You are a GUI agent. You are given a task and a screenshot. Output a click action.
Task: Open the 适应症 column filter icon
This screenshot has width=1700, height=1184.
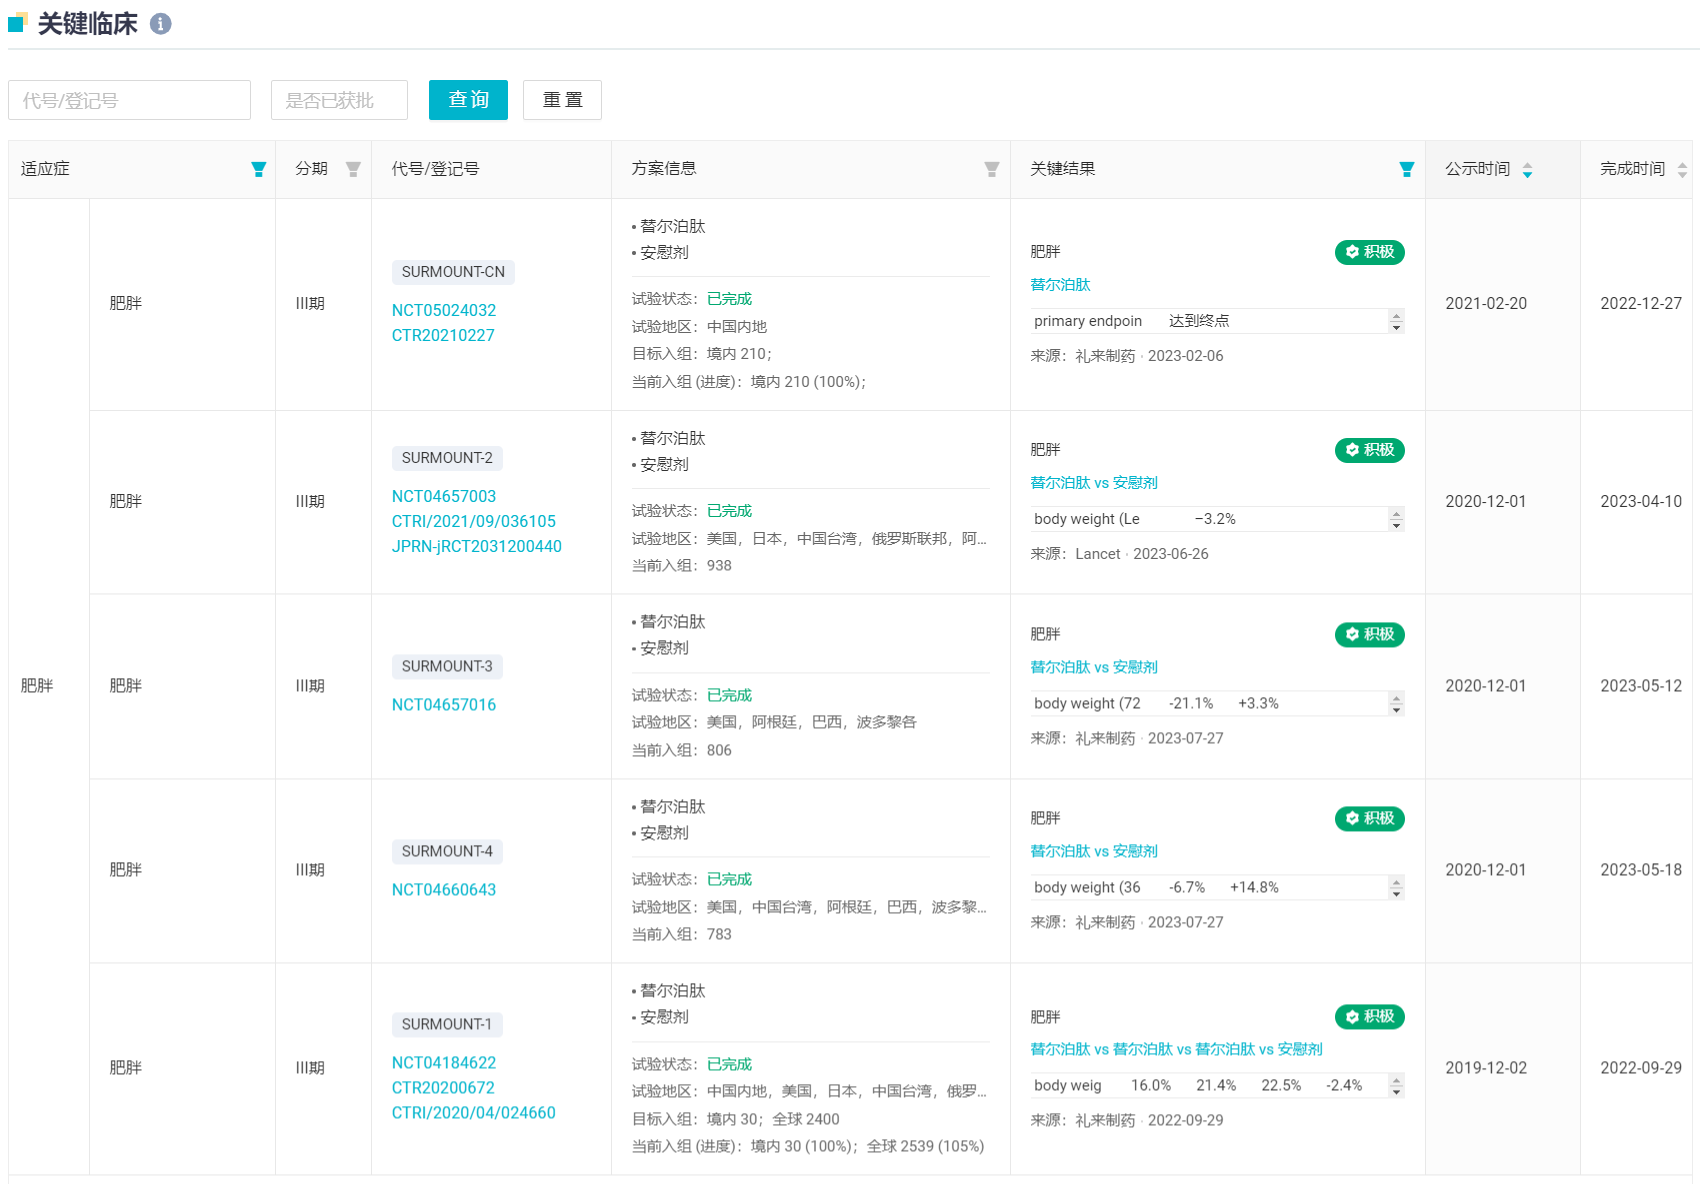[259, 170]
